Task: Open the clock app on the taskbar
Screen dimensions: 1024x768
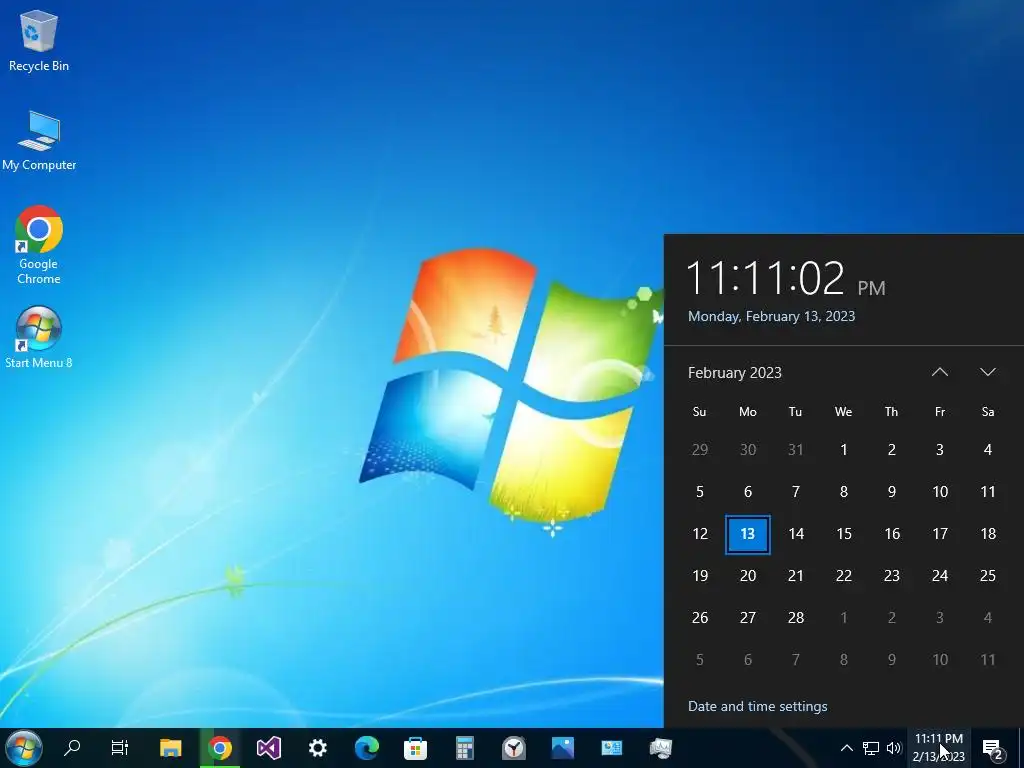Action: tap(514, 748)
